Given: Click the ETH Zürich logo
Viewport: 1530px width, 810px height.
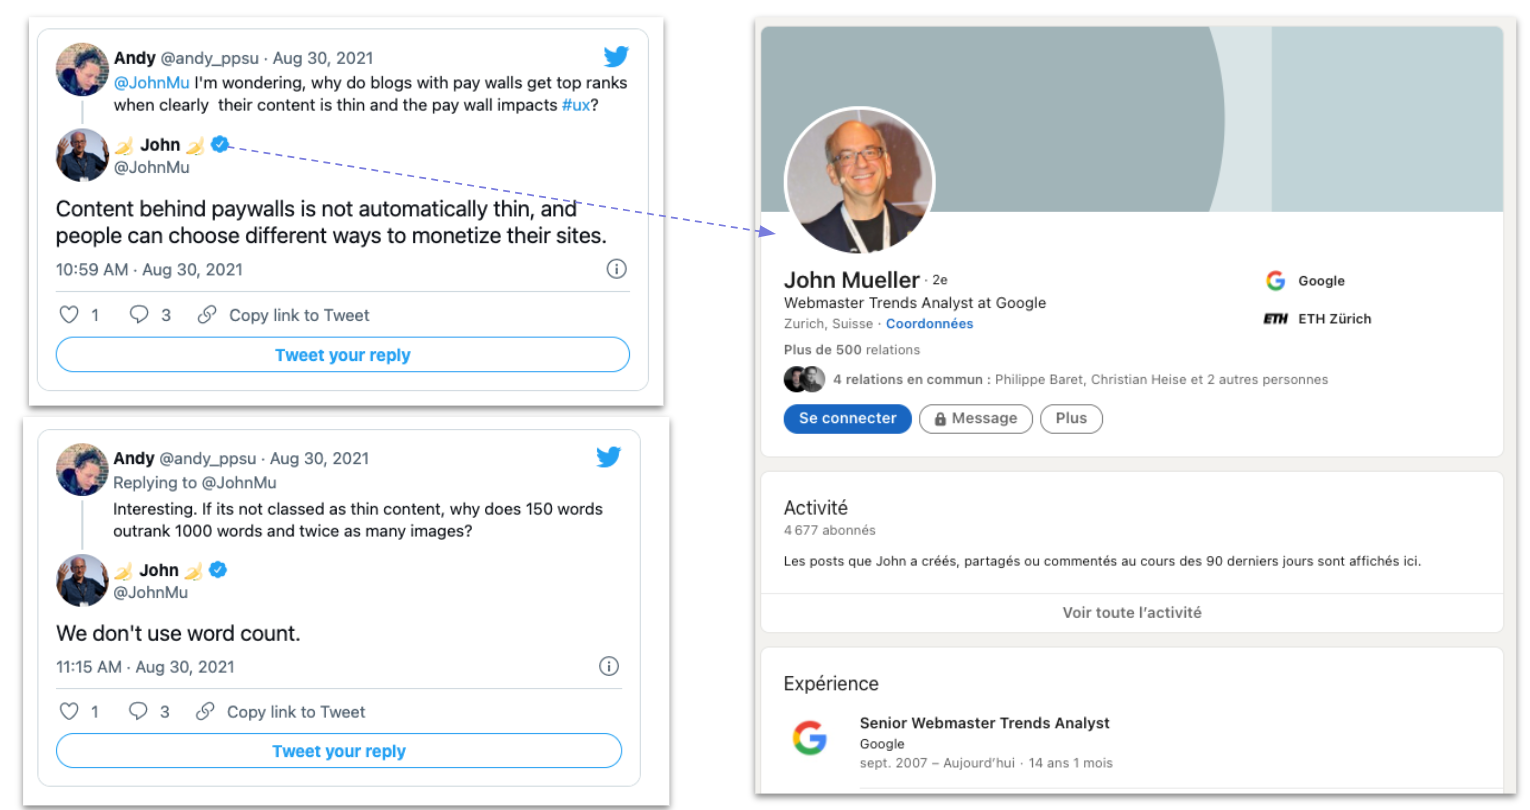Looking at the screenshot, I should click(x=1277, y=319).
